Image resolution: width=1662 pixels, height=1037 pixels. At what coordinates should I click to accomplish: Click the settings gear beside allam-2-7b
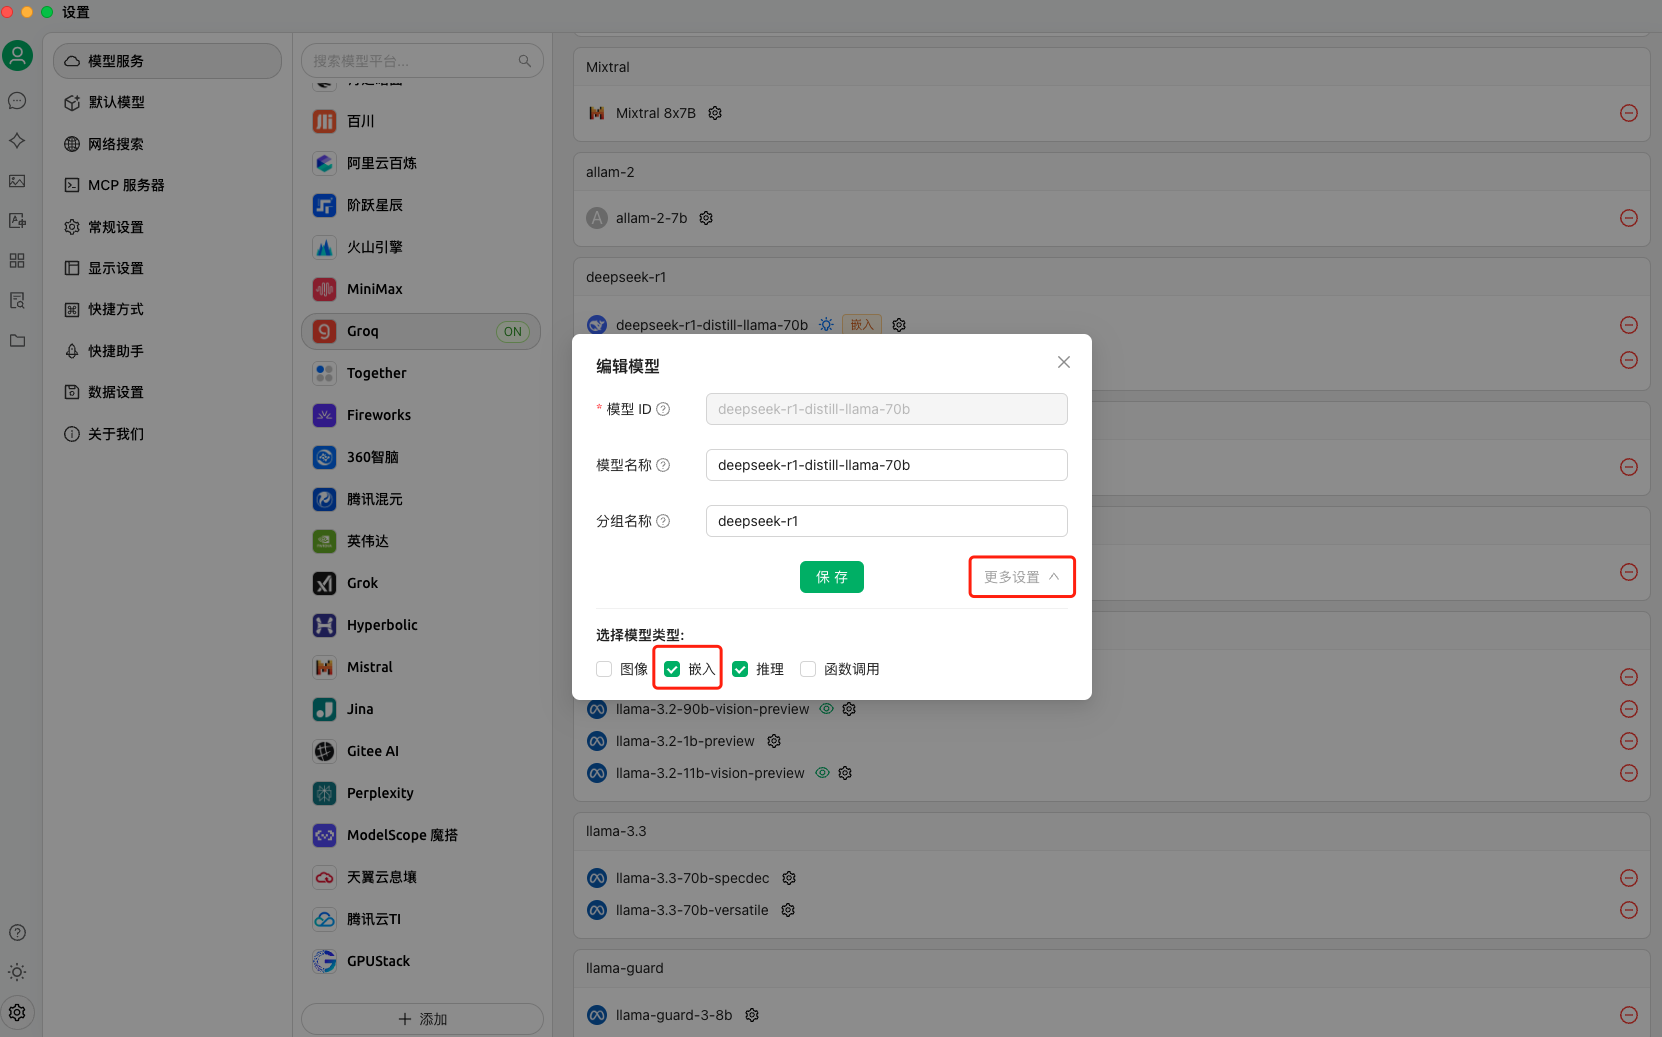[705, 218]
